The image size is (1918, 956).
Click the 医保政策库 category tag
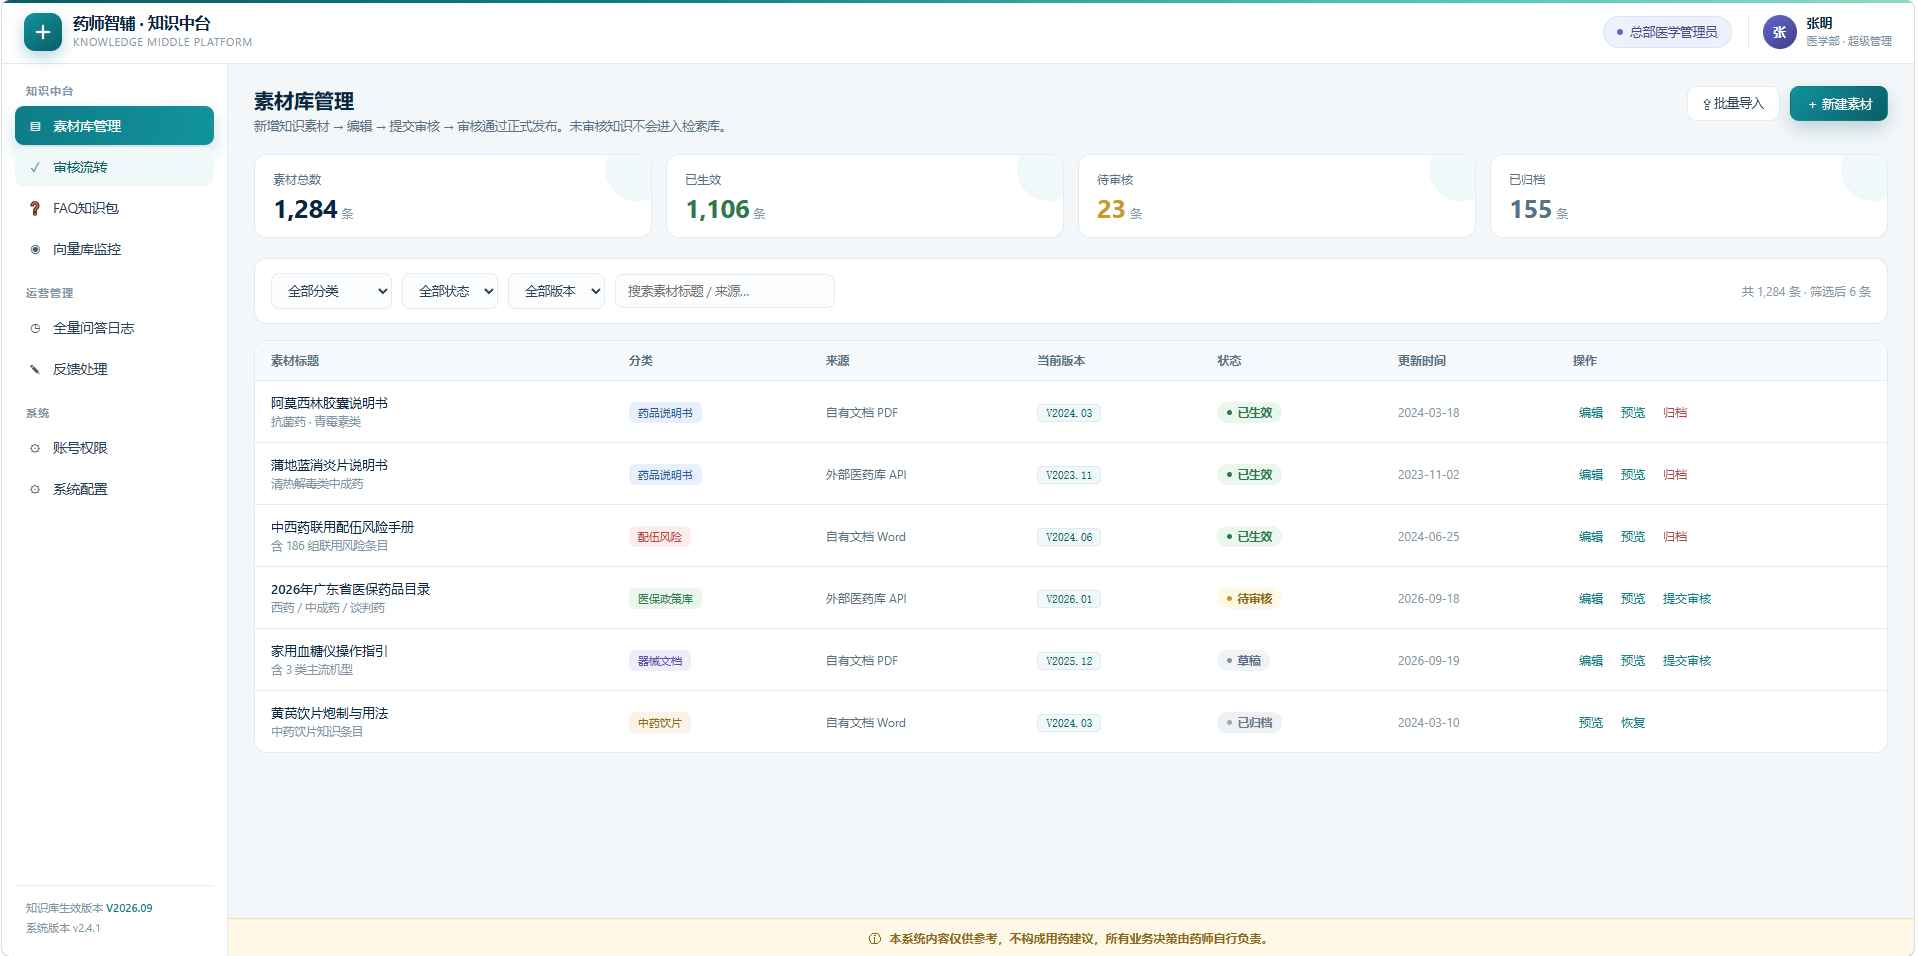[665, 599]
